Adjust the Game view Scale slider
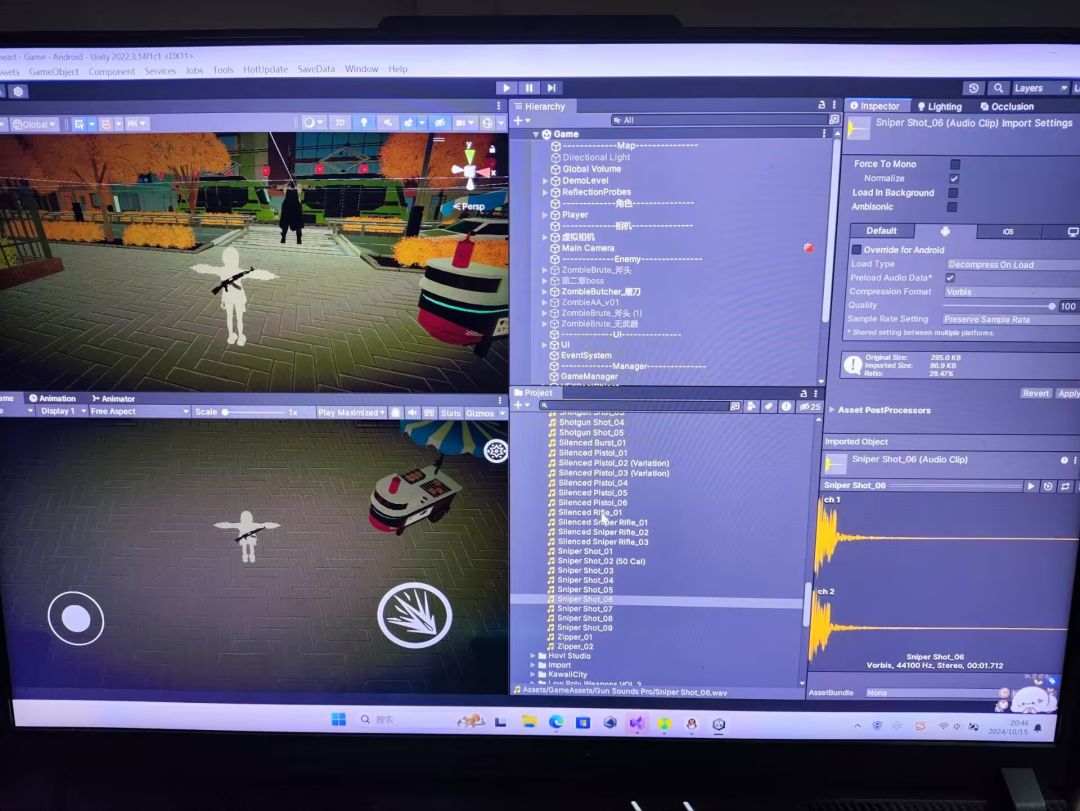Screen dimensions: 1080x811 tap(254, 412)
